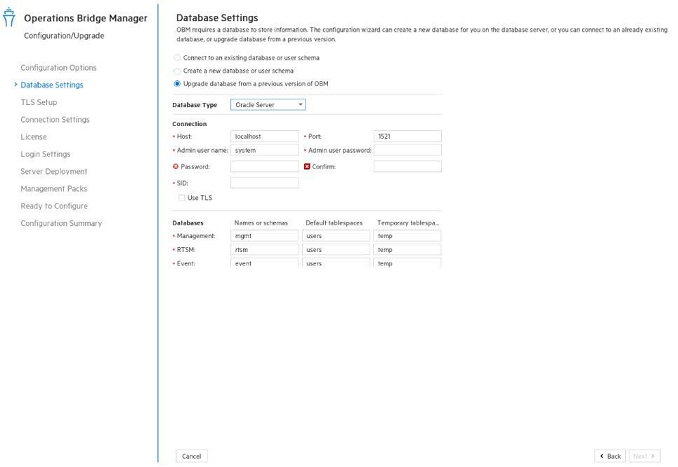
Task: Click the Management default tablespace field
Action: tap(336, 236)
